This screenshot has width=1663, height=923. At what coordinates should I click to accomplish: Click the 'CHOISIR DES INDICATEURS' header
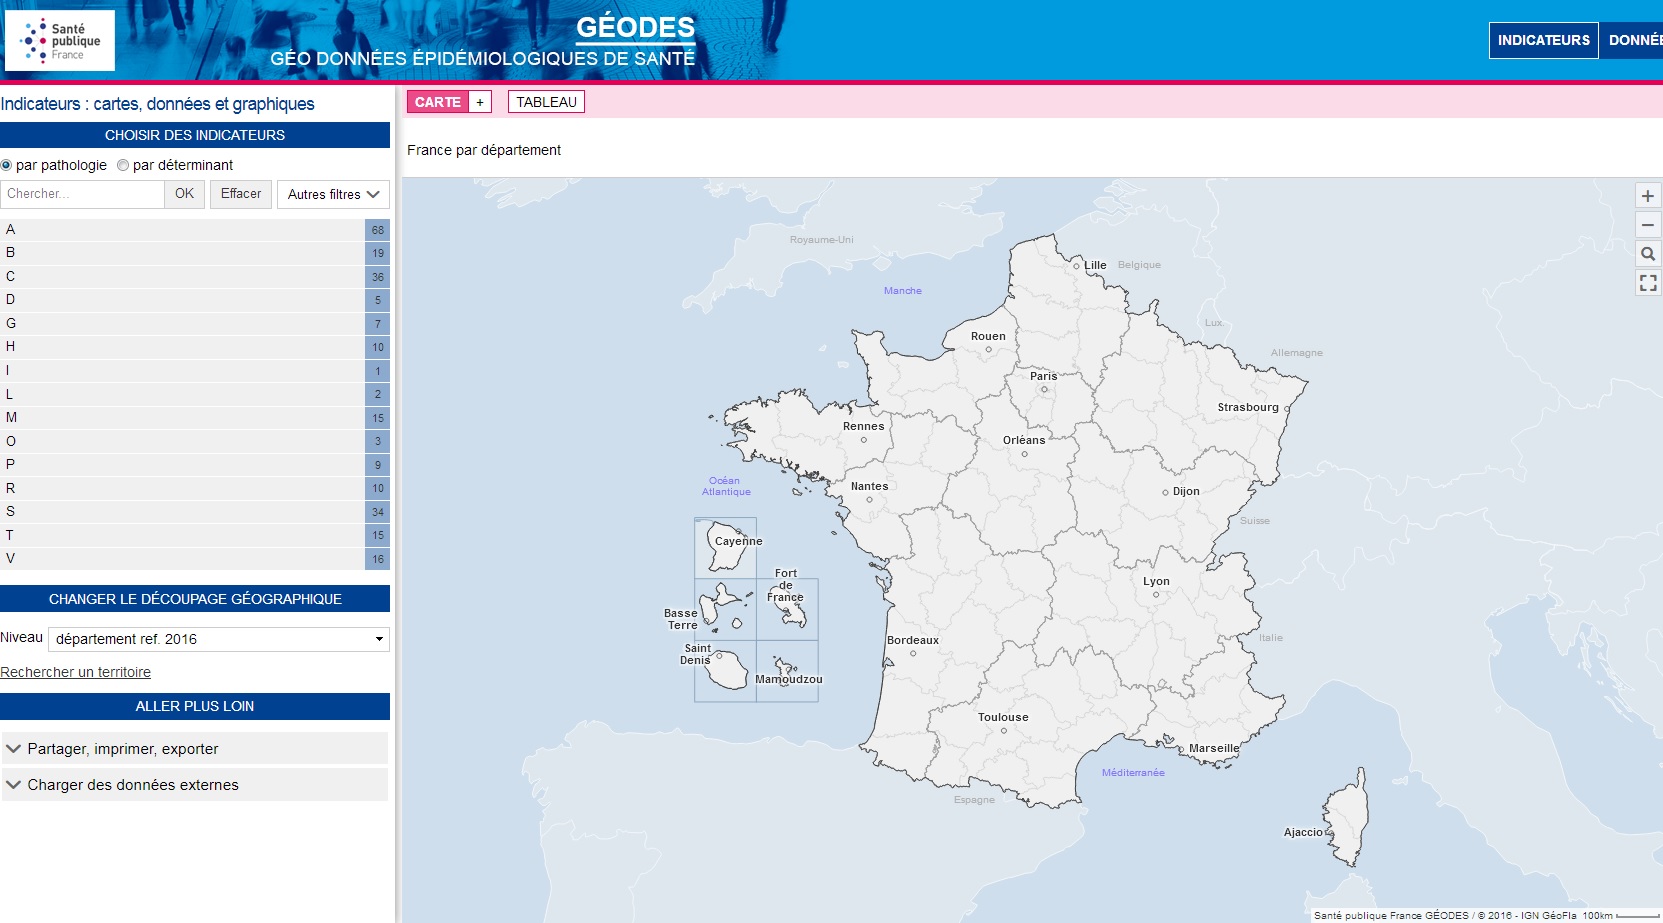pos(195,135)
